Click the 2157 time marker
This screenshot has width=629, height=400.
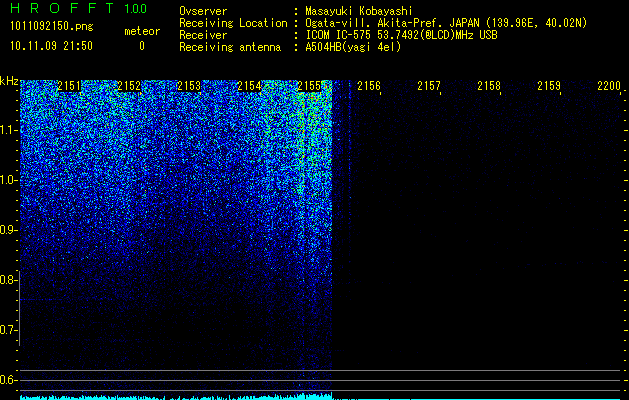click(x=429, y=86)
